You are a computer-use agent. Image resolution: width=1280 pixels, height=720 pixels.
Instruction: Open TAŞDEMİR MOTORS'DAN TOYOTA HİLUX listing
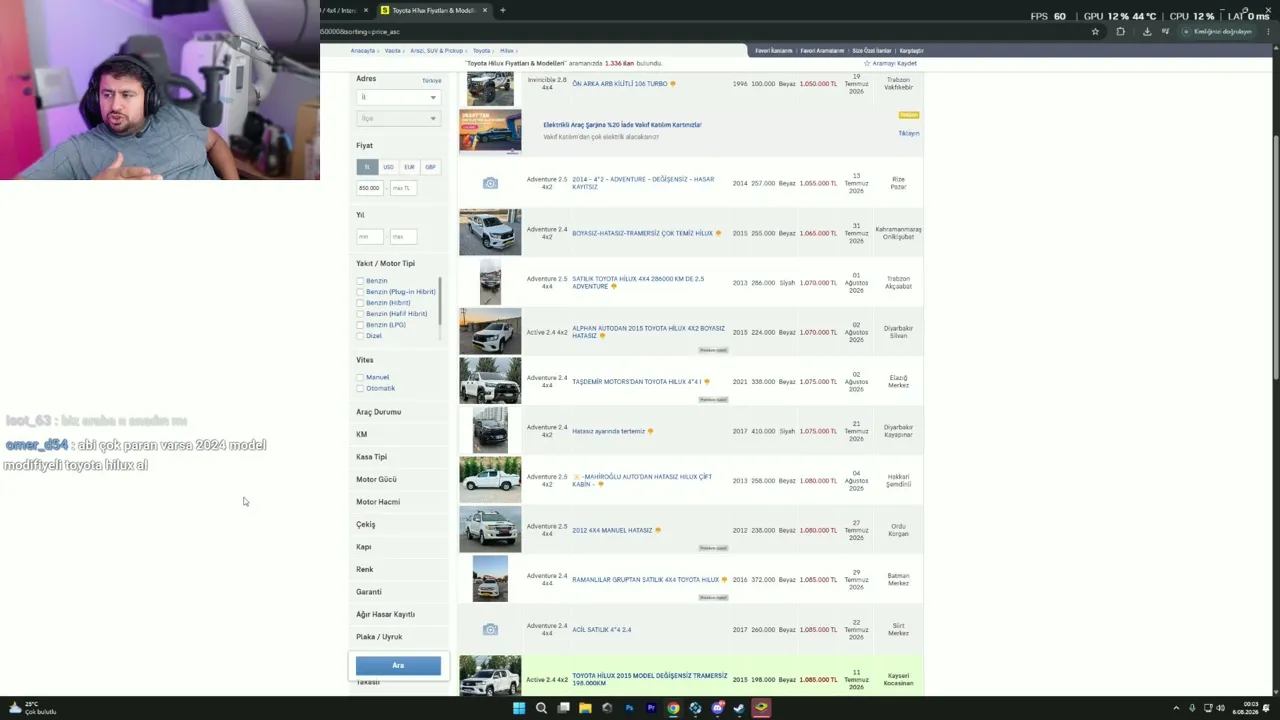[x=636, y=382]
